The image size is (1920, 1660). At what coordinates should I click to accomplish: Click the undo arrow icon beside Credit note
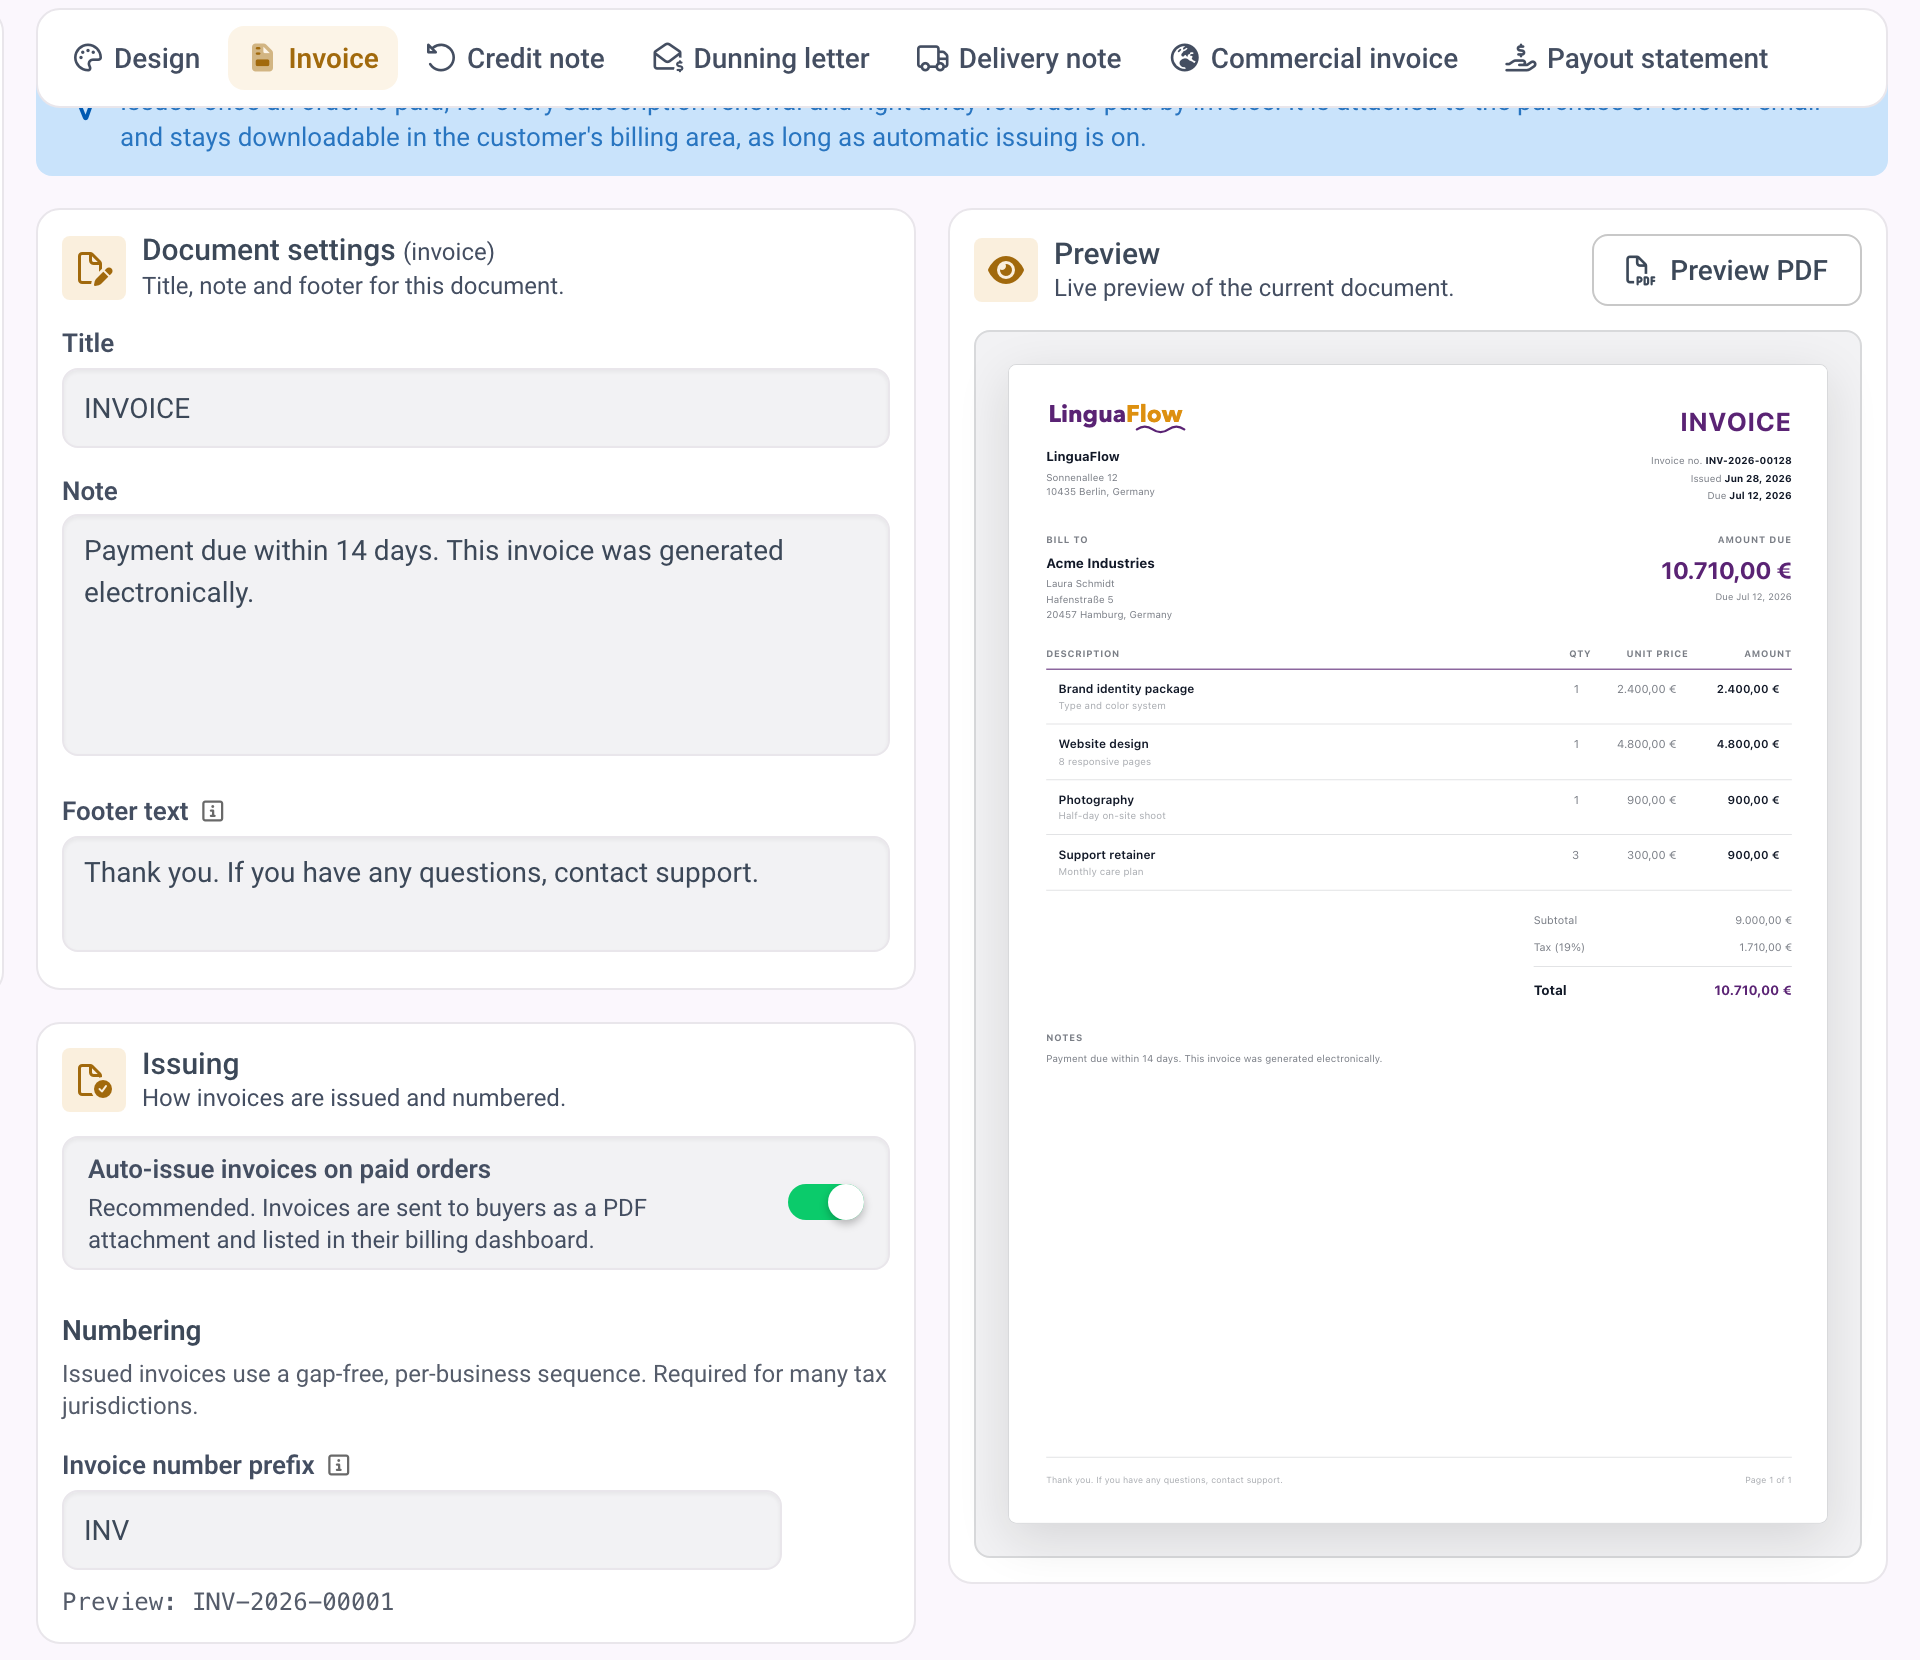coord(441,58)
